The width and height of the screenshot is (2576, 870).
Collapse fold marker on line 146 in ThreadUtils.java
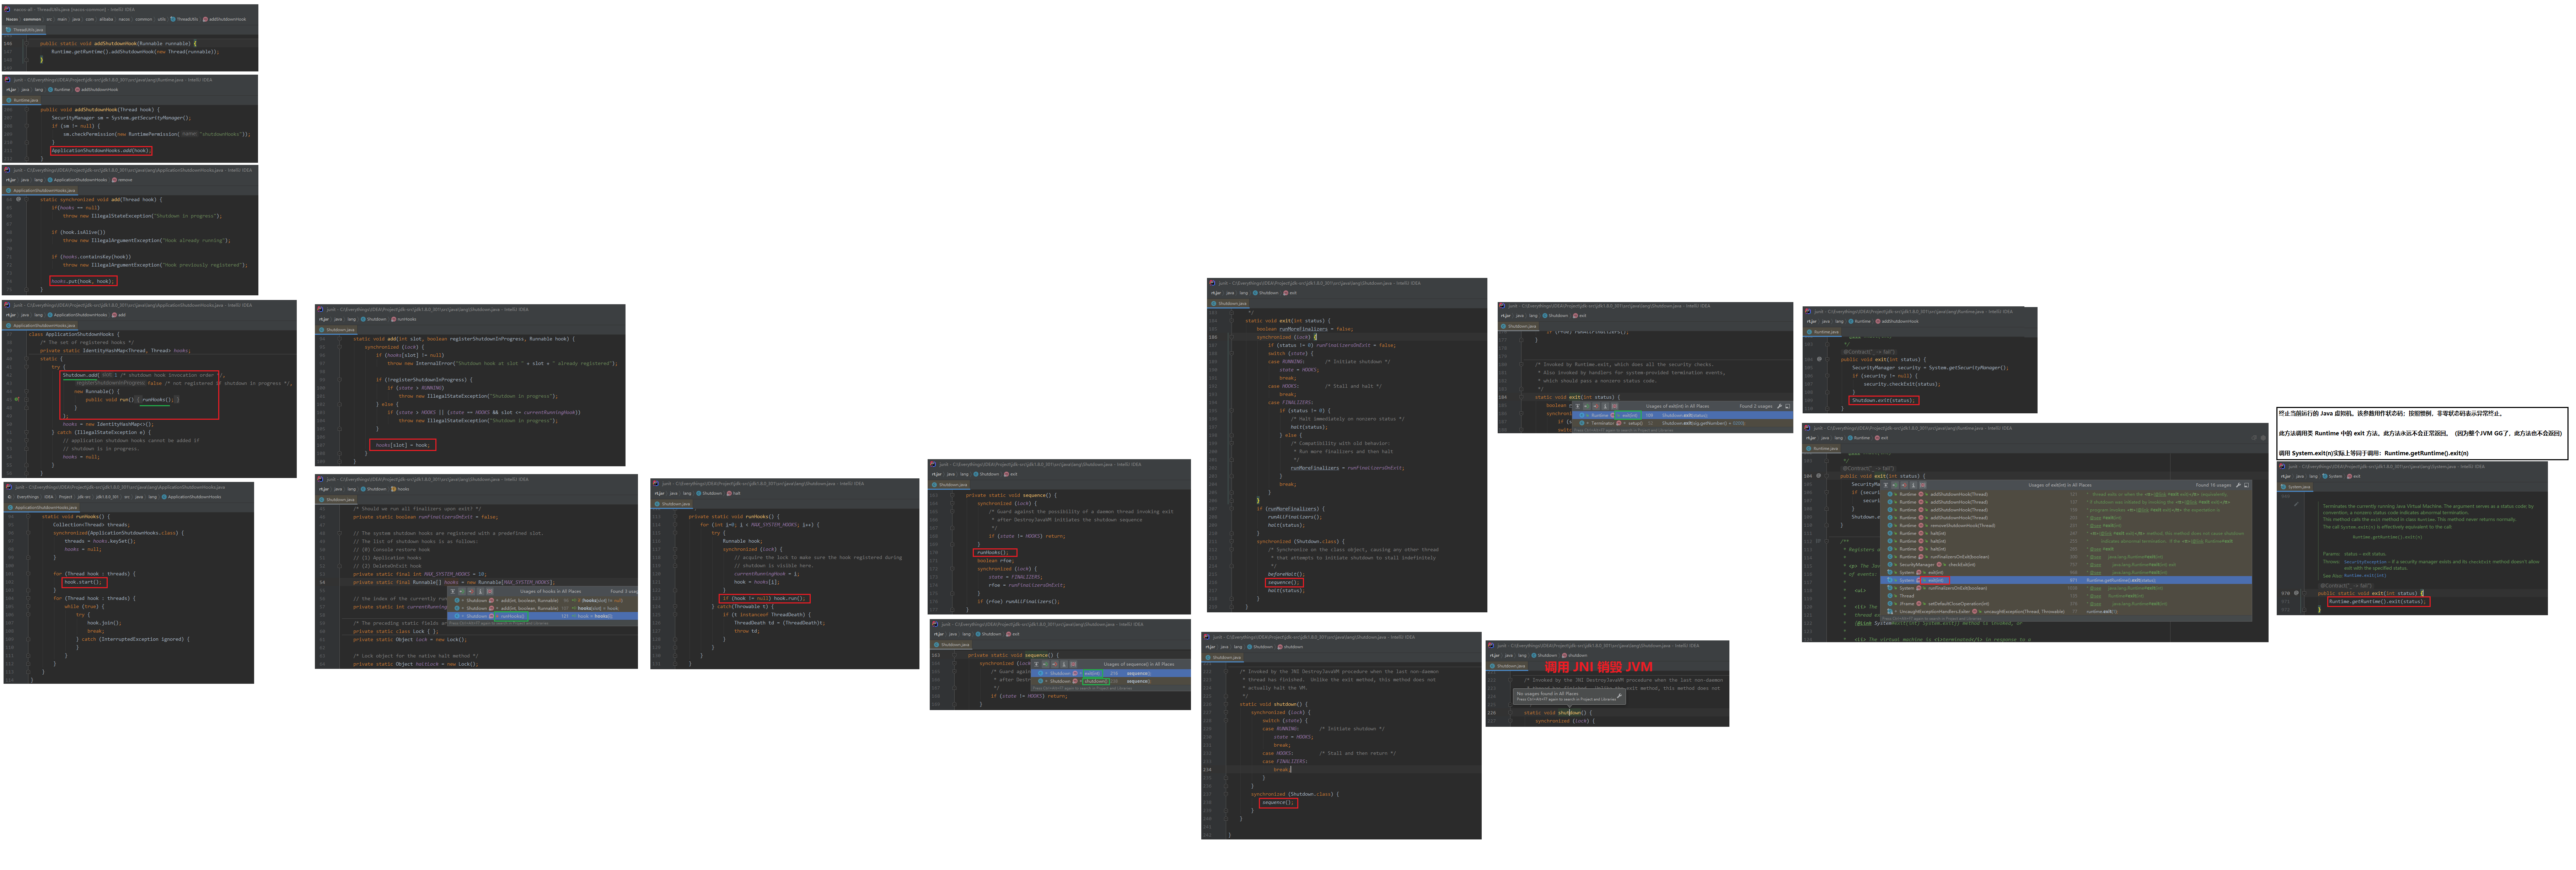[26, 44]
